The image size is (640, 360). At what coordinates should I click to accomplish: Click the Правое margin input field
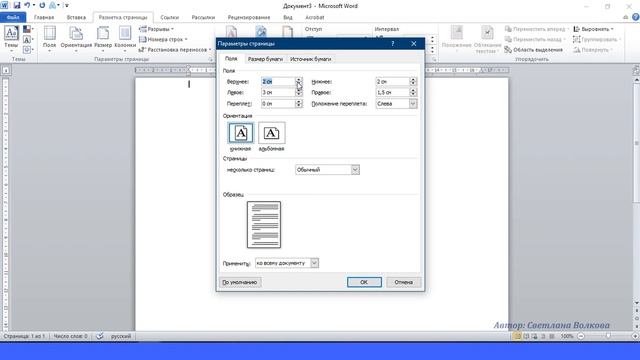tap(393, 93)
